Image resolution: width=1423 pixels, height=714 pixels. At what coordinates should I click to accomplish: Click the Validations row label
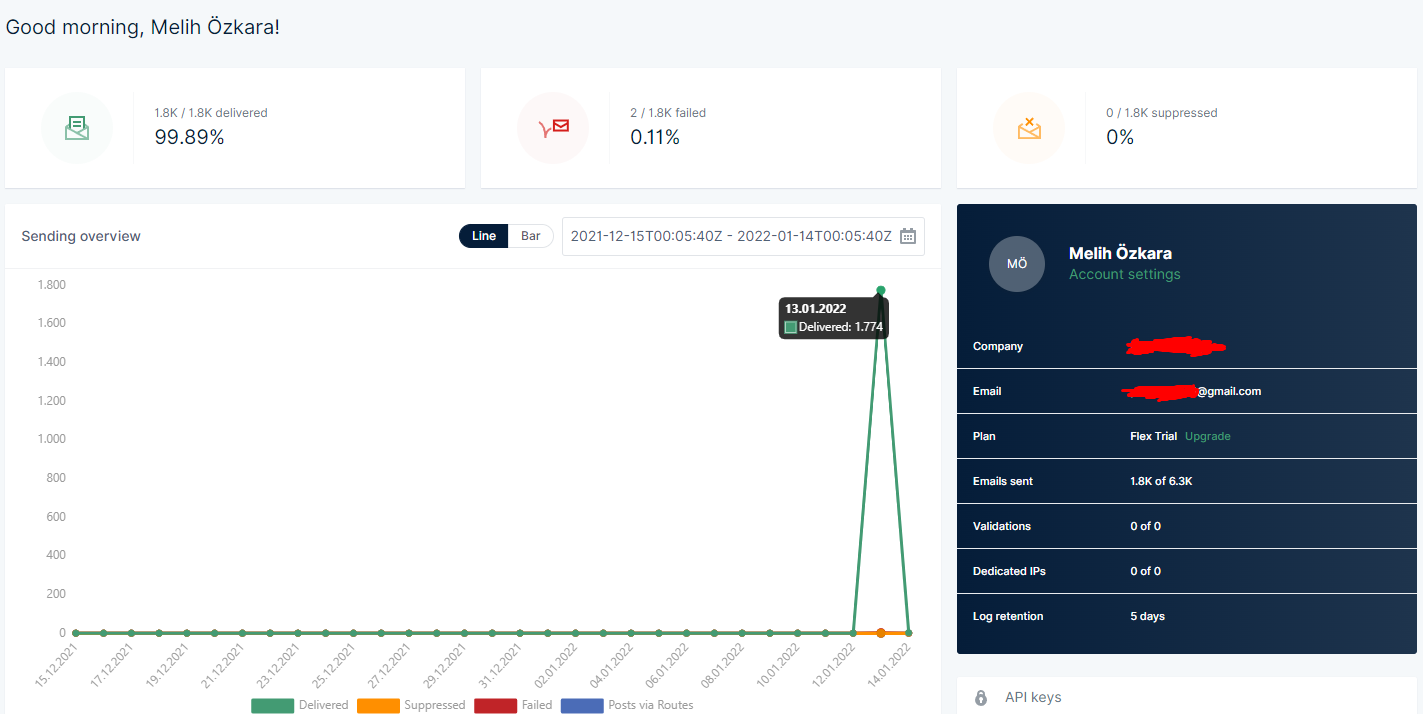pyautogui.click(x=1002, y=526)
